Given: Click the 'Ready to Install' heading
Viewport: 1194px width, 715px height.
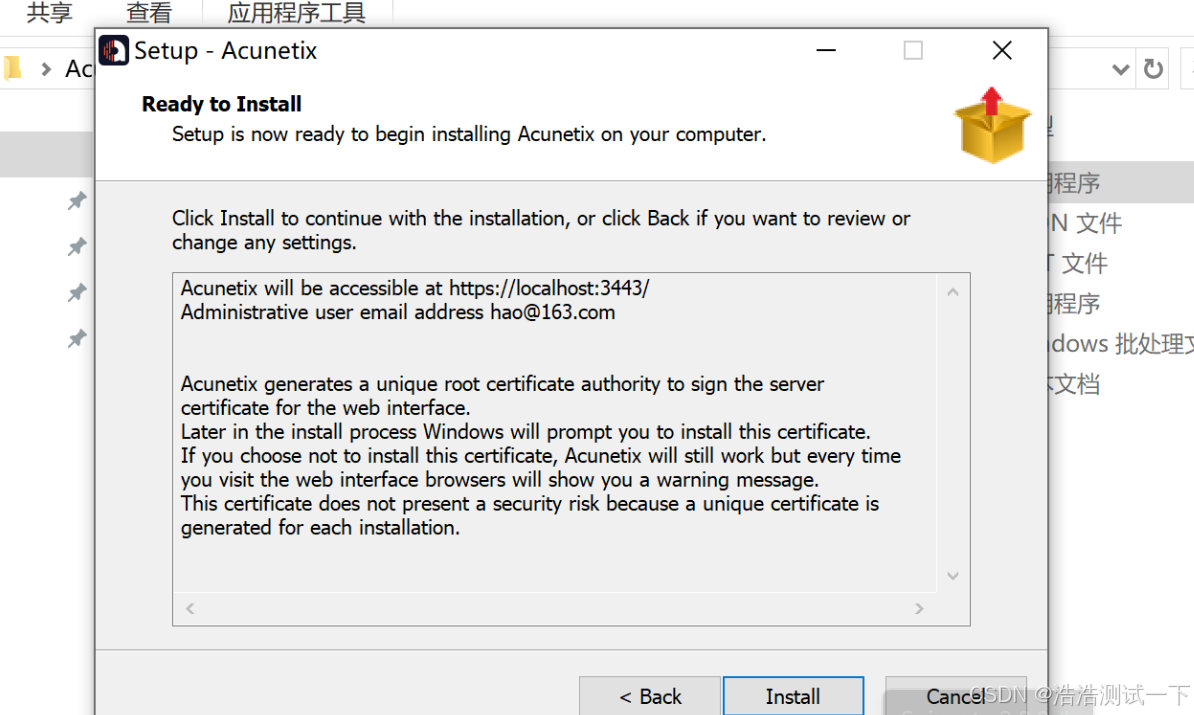Looking at the screenshot, I should pyautogui.click(x=222, y=104).
